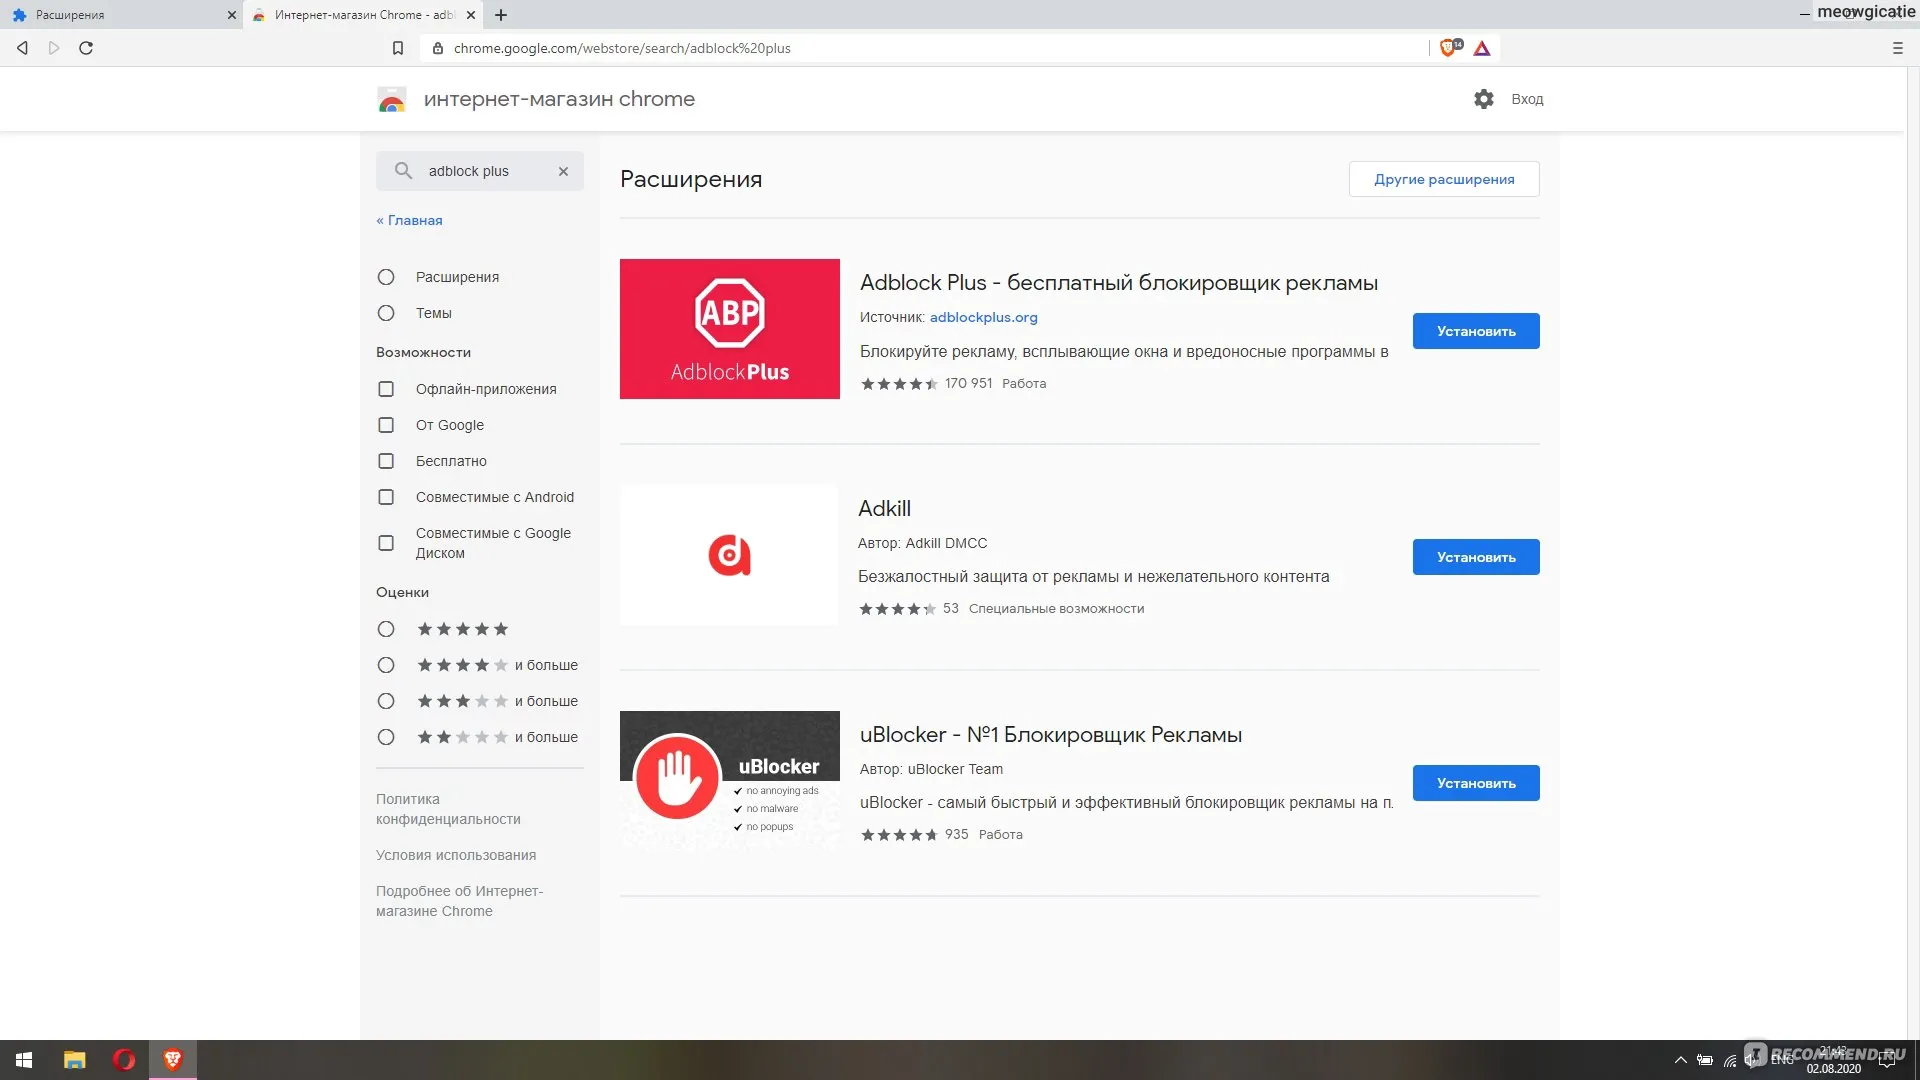Close the Расширения tab

tap(231, 15)
